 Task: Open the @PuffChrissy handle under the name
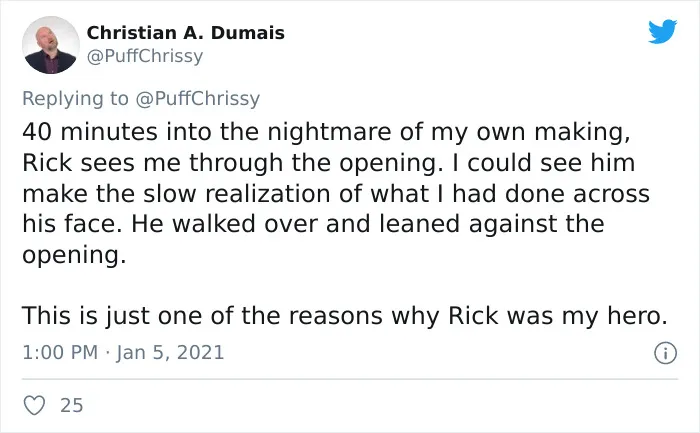pos(145,56)
